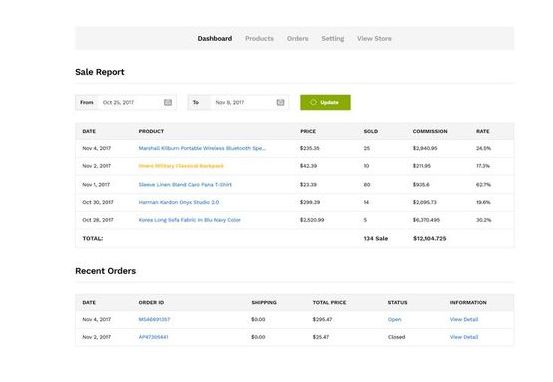Open the To date calendar icon
This screenshot has height=382, width=553.
[x=280, y=102]
